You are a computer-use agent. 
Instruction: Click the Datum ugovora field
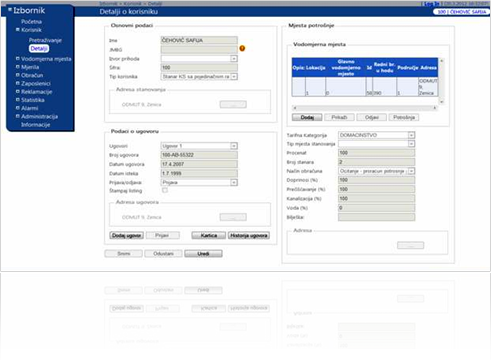199,164
